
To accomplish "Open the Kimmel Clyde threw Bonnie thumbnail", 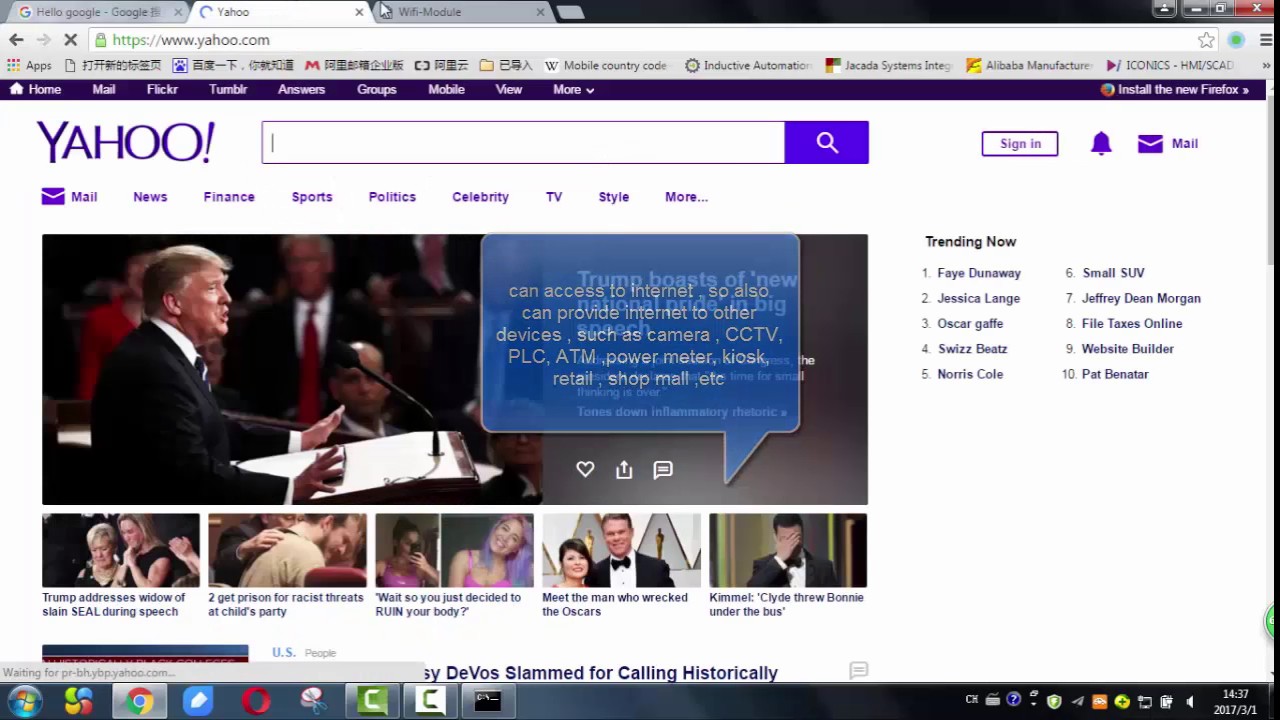I will (788, 550).
